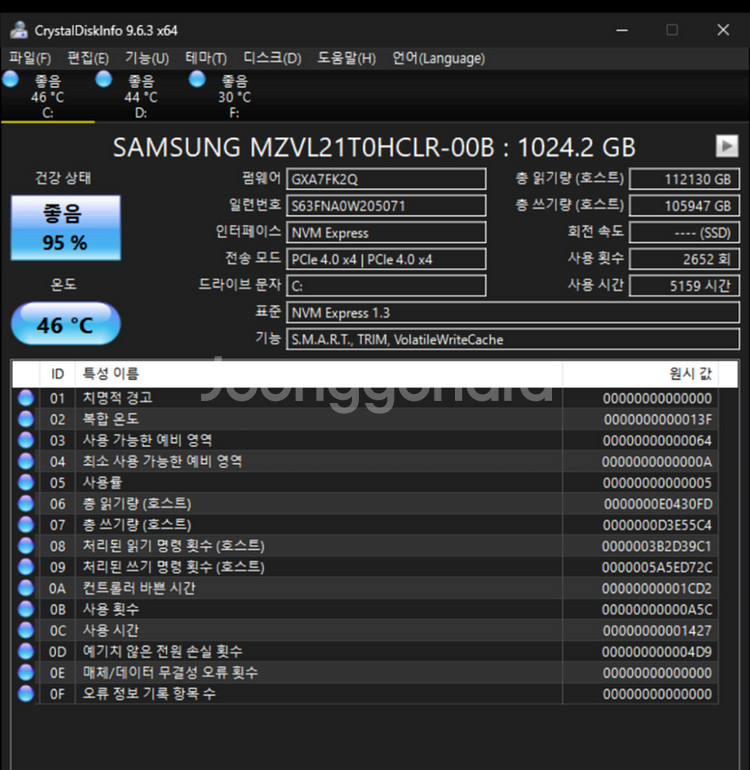Switch to the F: drive tab at 30 °C
Image resolution: width=750 pixels, height=770 pixels.
234,96
